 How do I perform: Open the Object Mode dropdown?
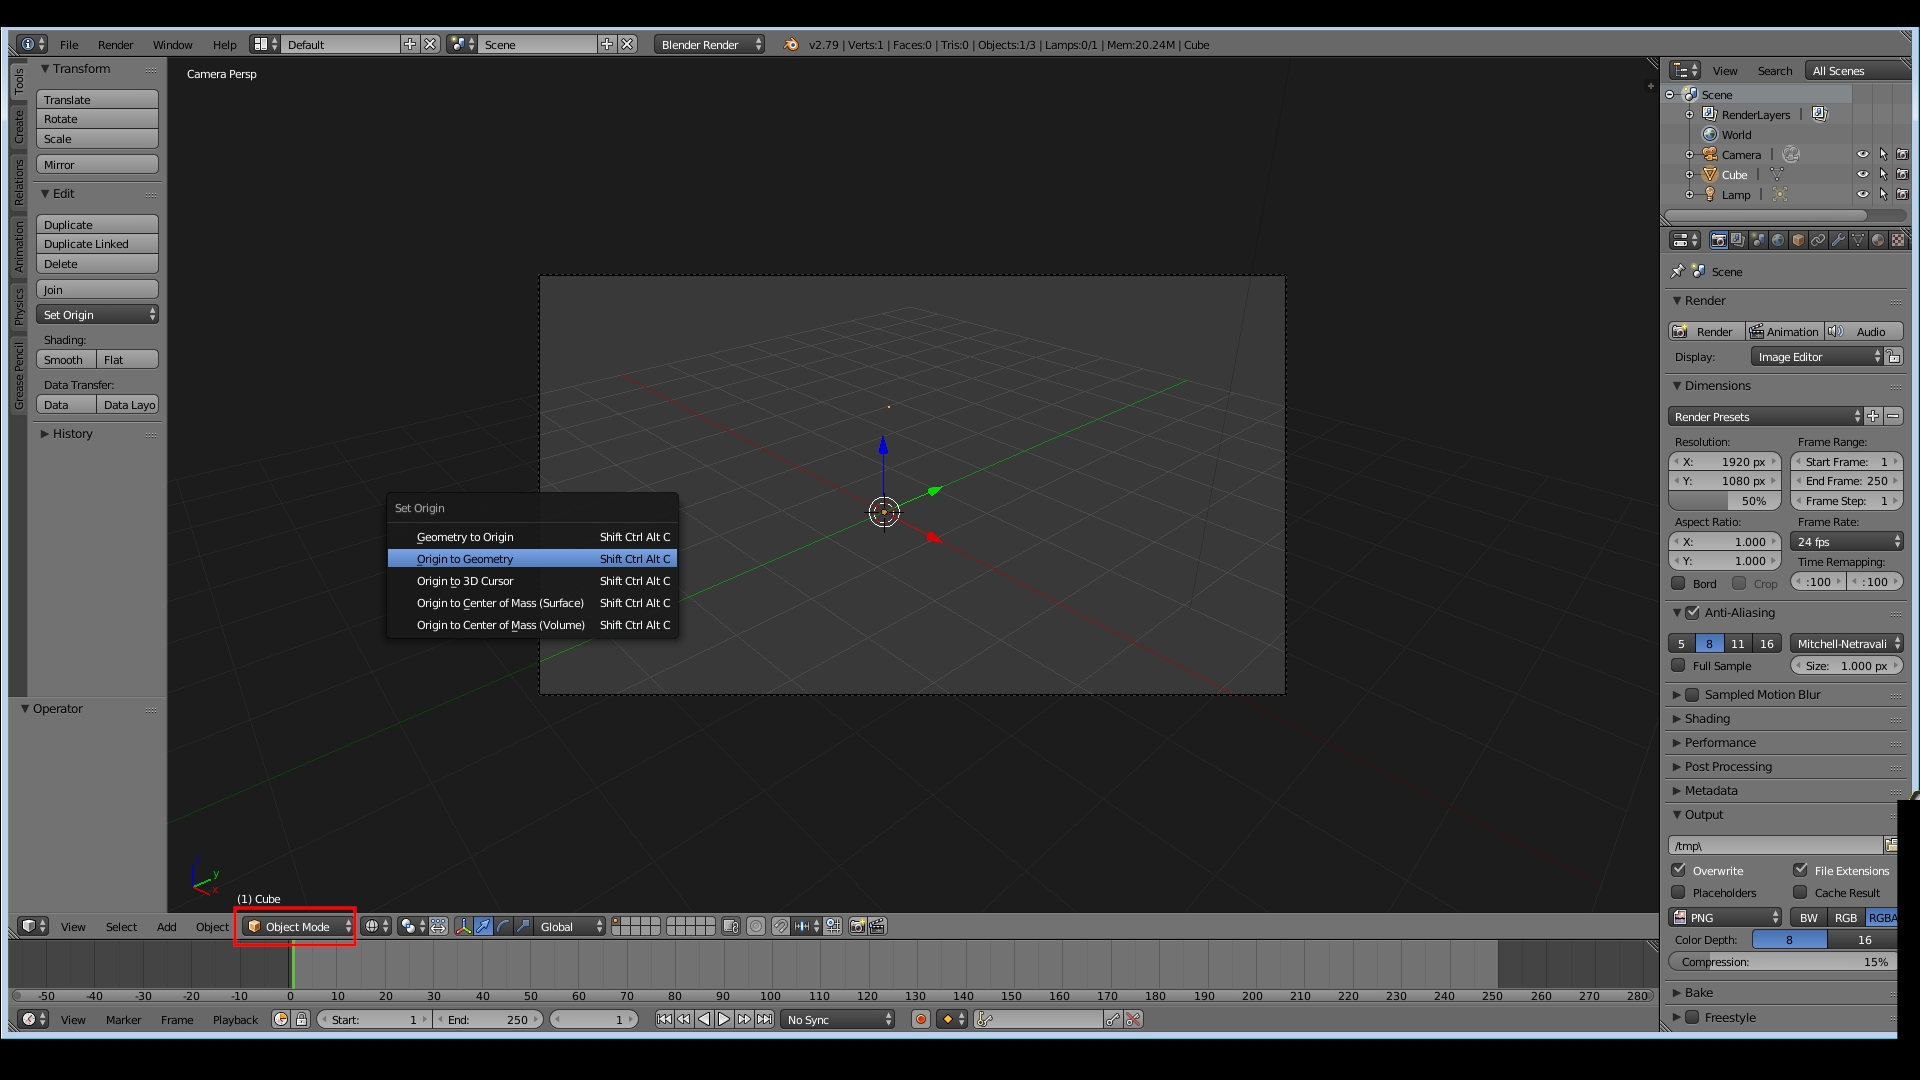point(298,926)
